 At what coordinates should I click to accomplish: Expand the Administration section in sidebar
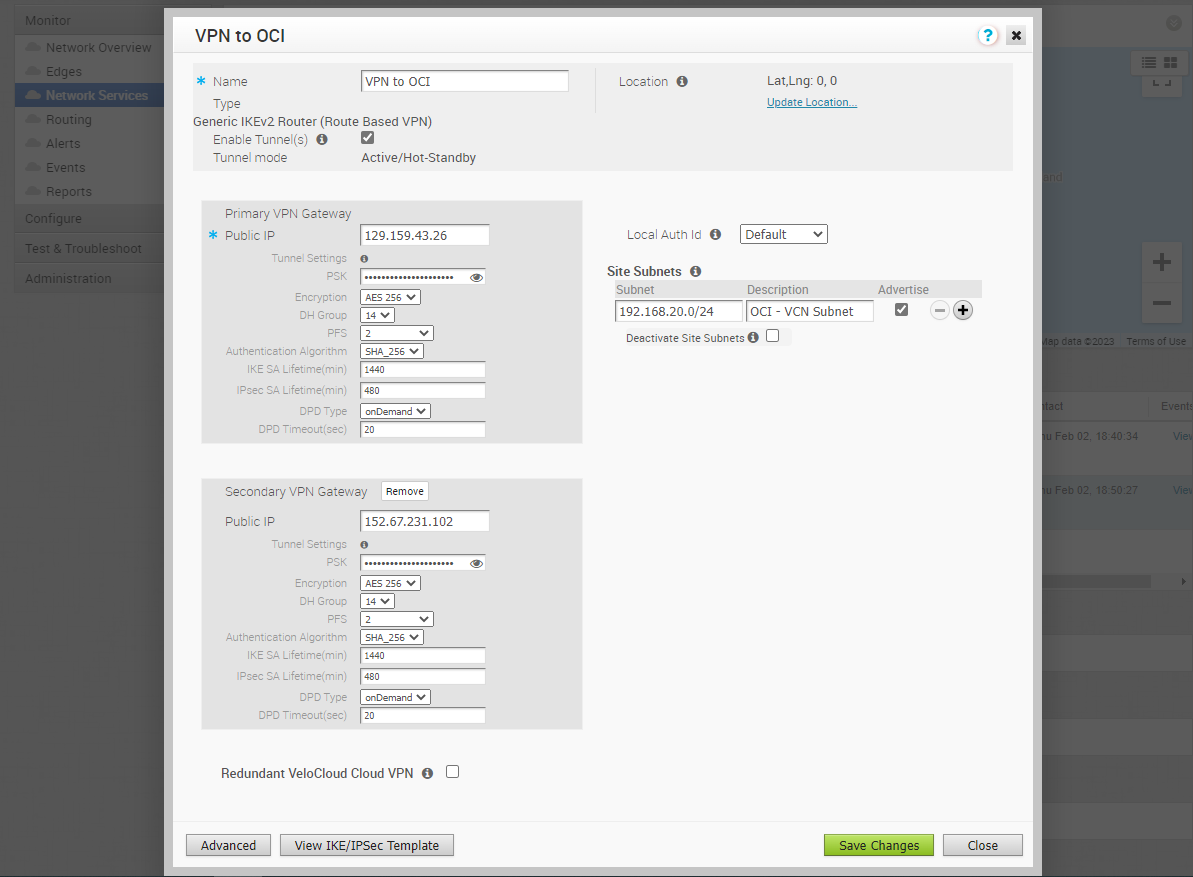tap(89, 278)
